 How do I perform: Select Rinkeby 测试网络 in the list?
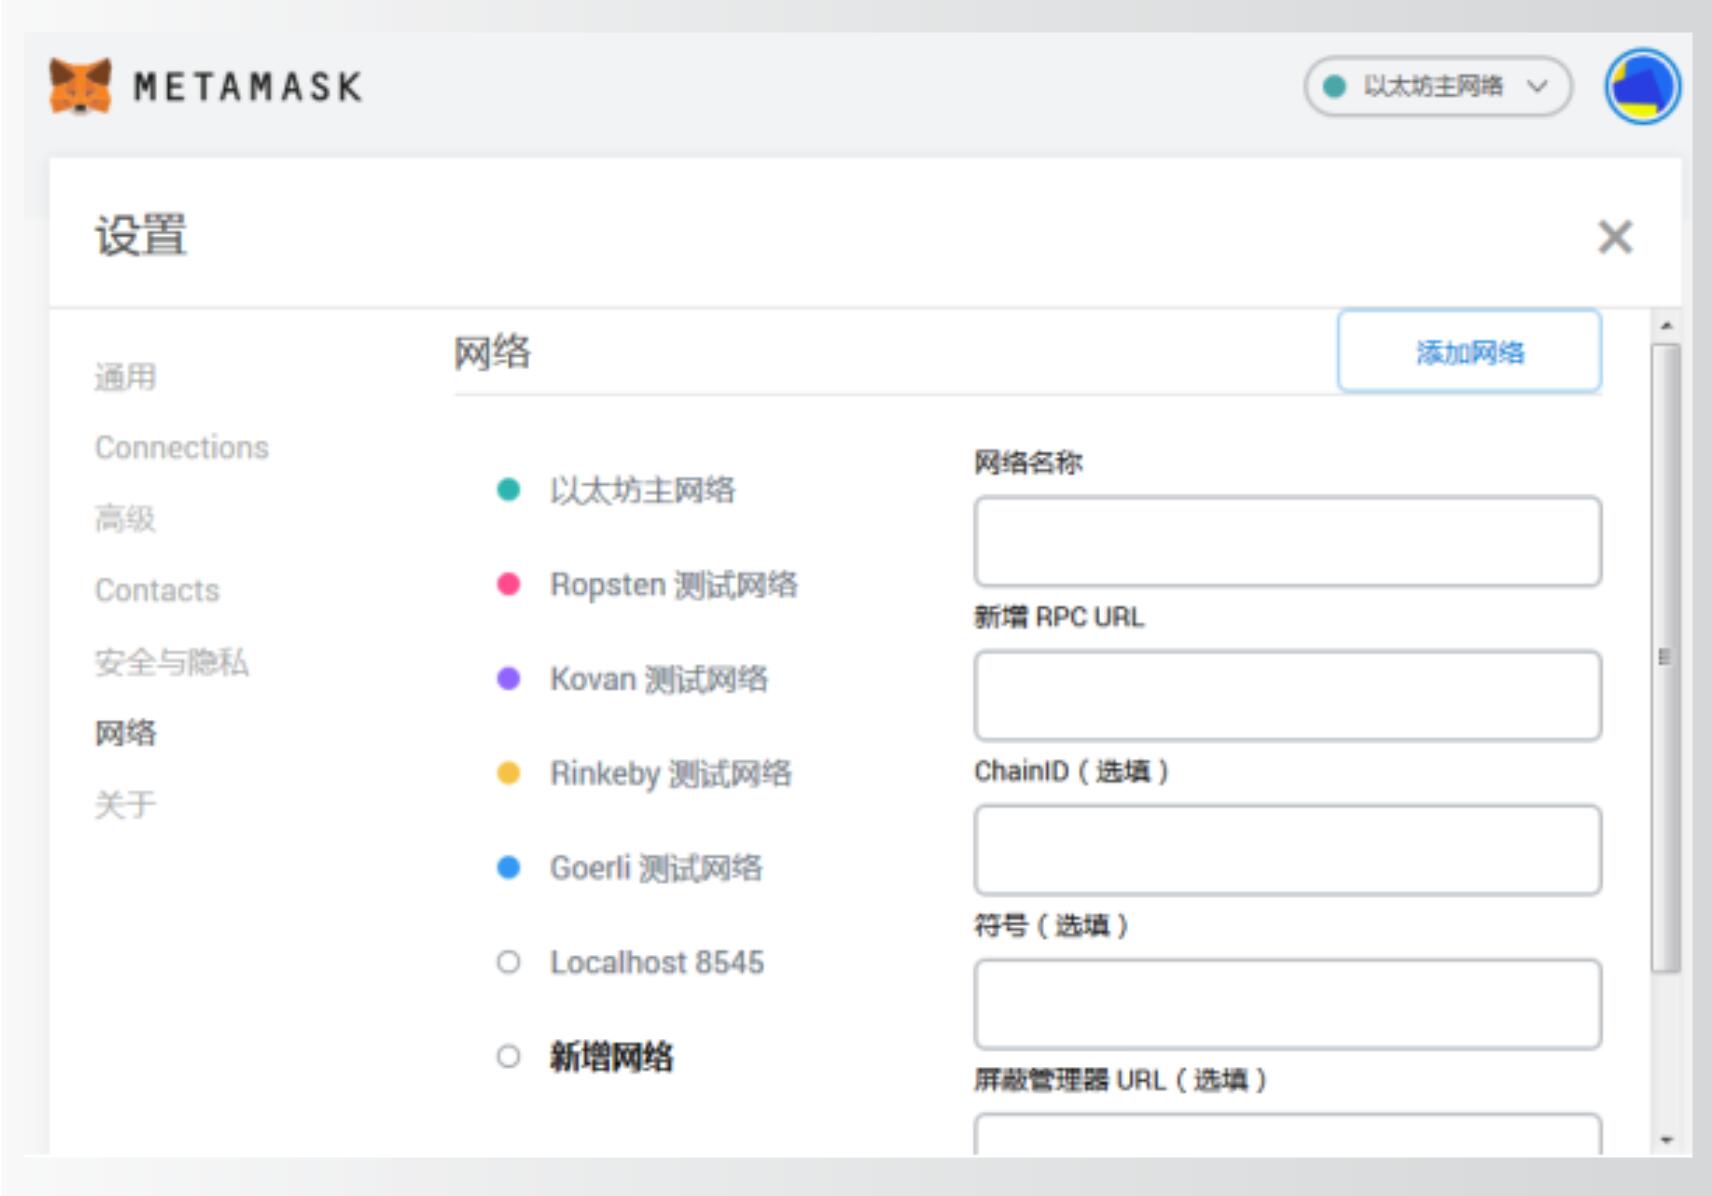click(x=671, y=773)
